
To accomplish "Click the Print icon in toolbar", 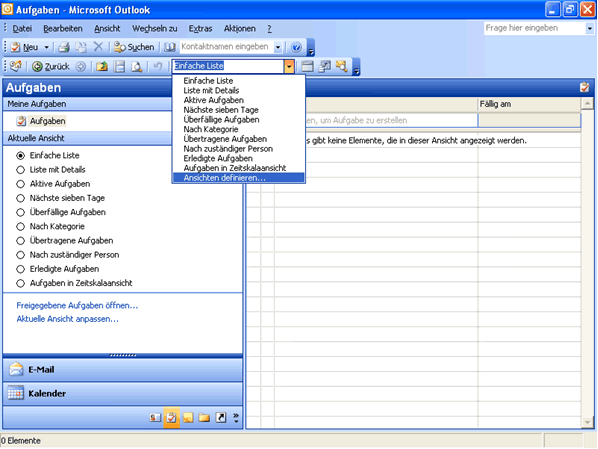I will coord(64,47).
